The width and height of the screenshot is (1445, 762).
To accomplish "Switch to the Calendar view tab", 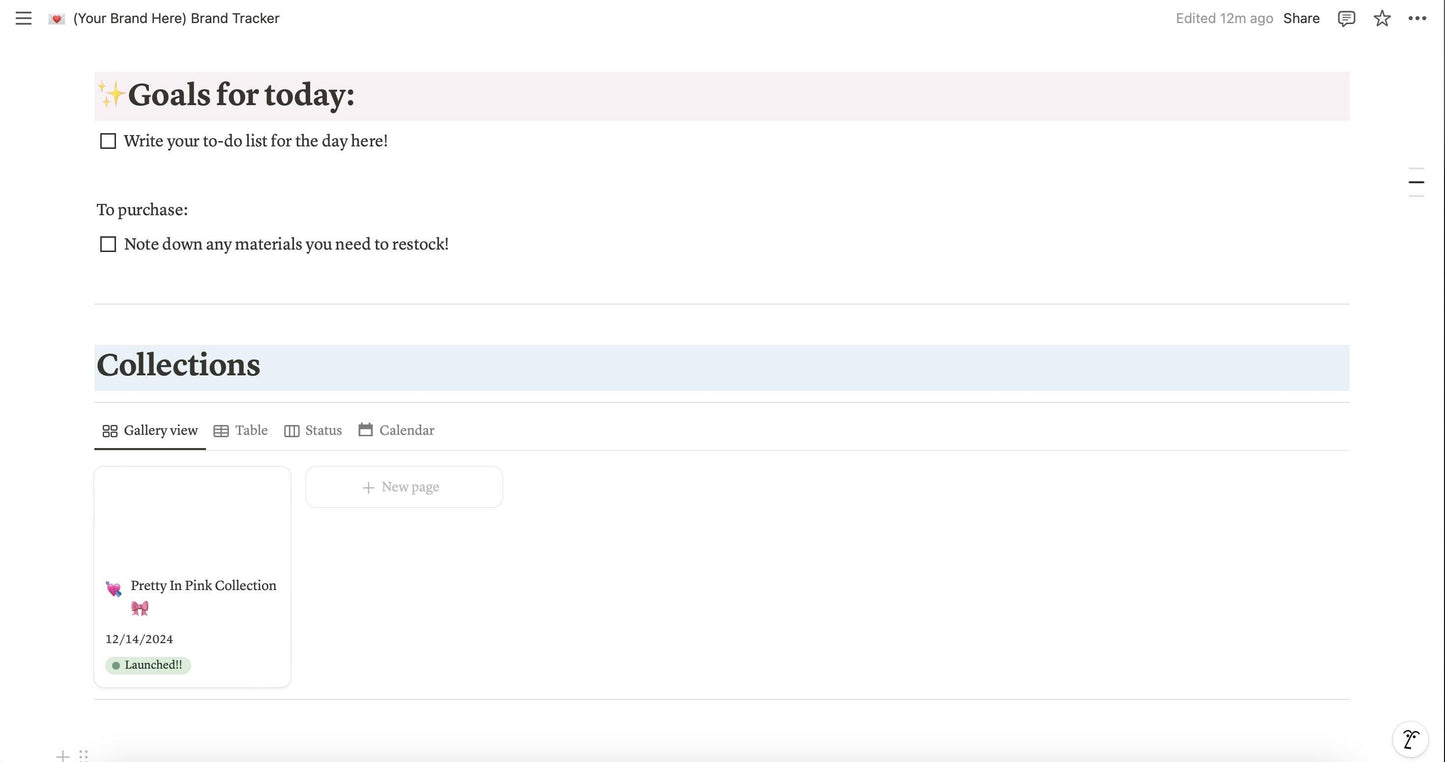I will [409, 428].
